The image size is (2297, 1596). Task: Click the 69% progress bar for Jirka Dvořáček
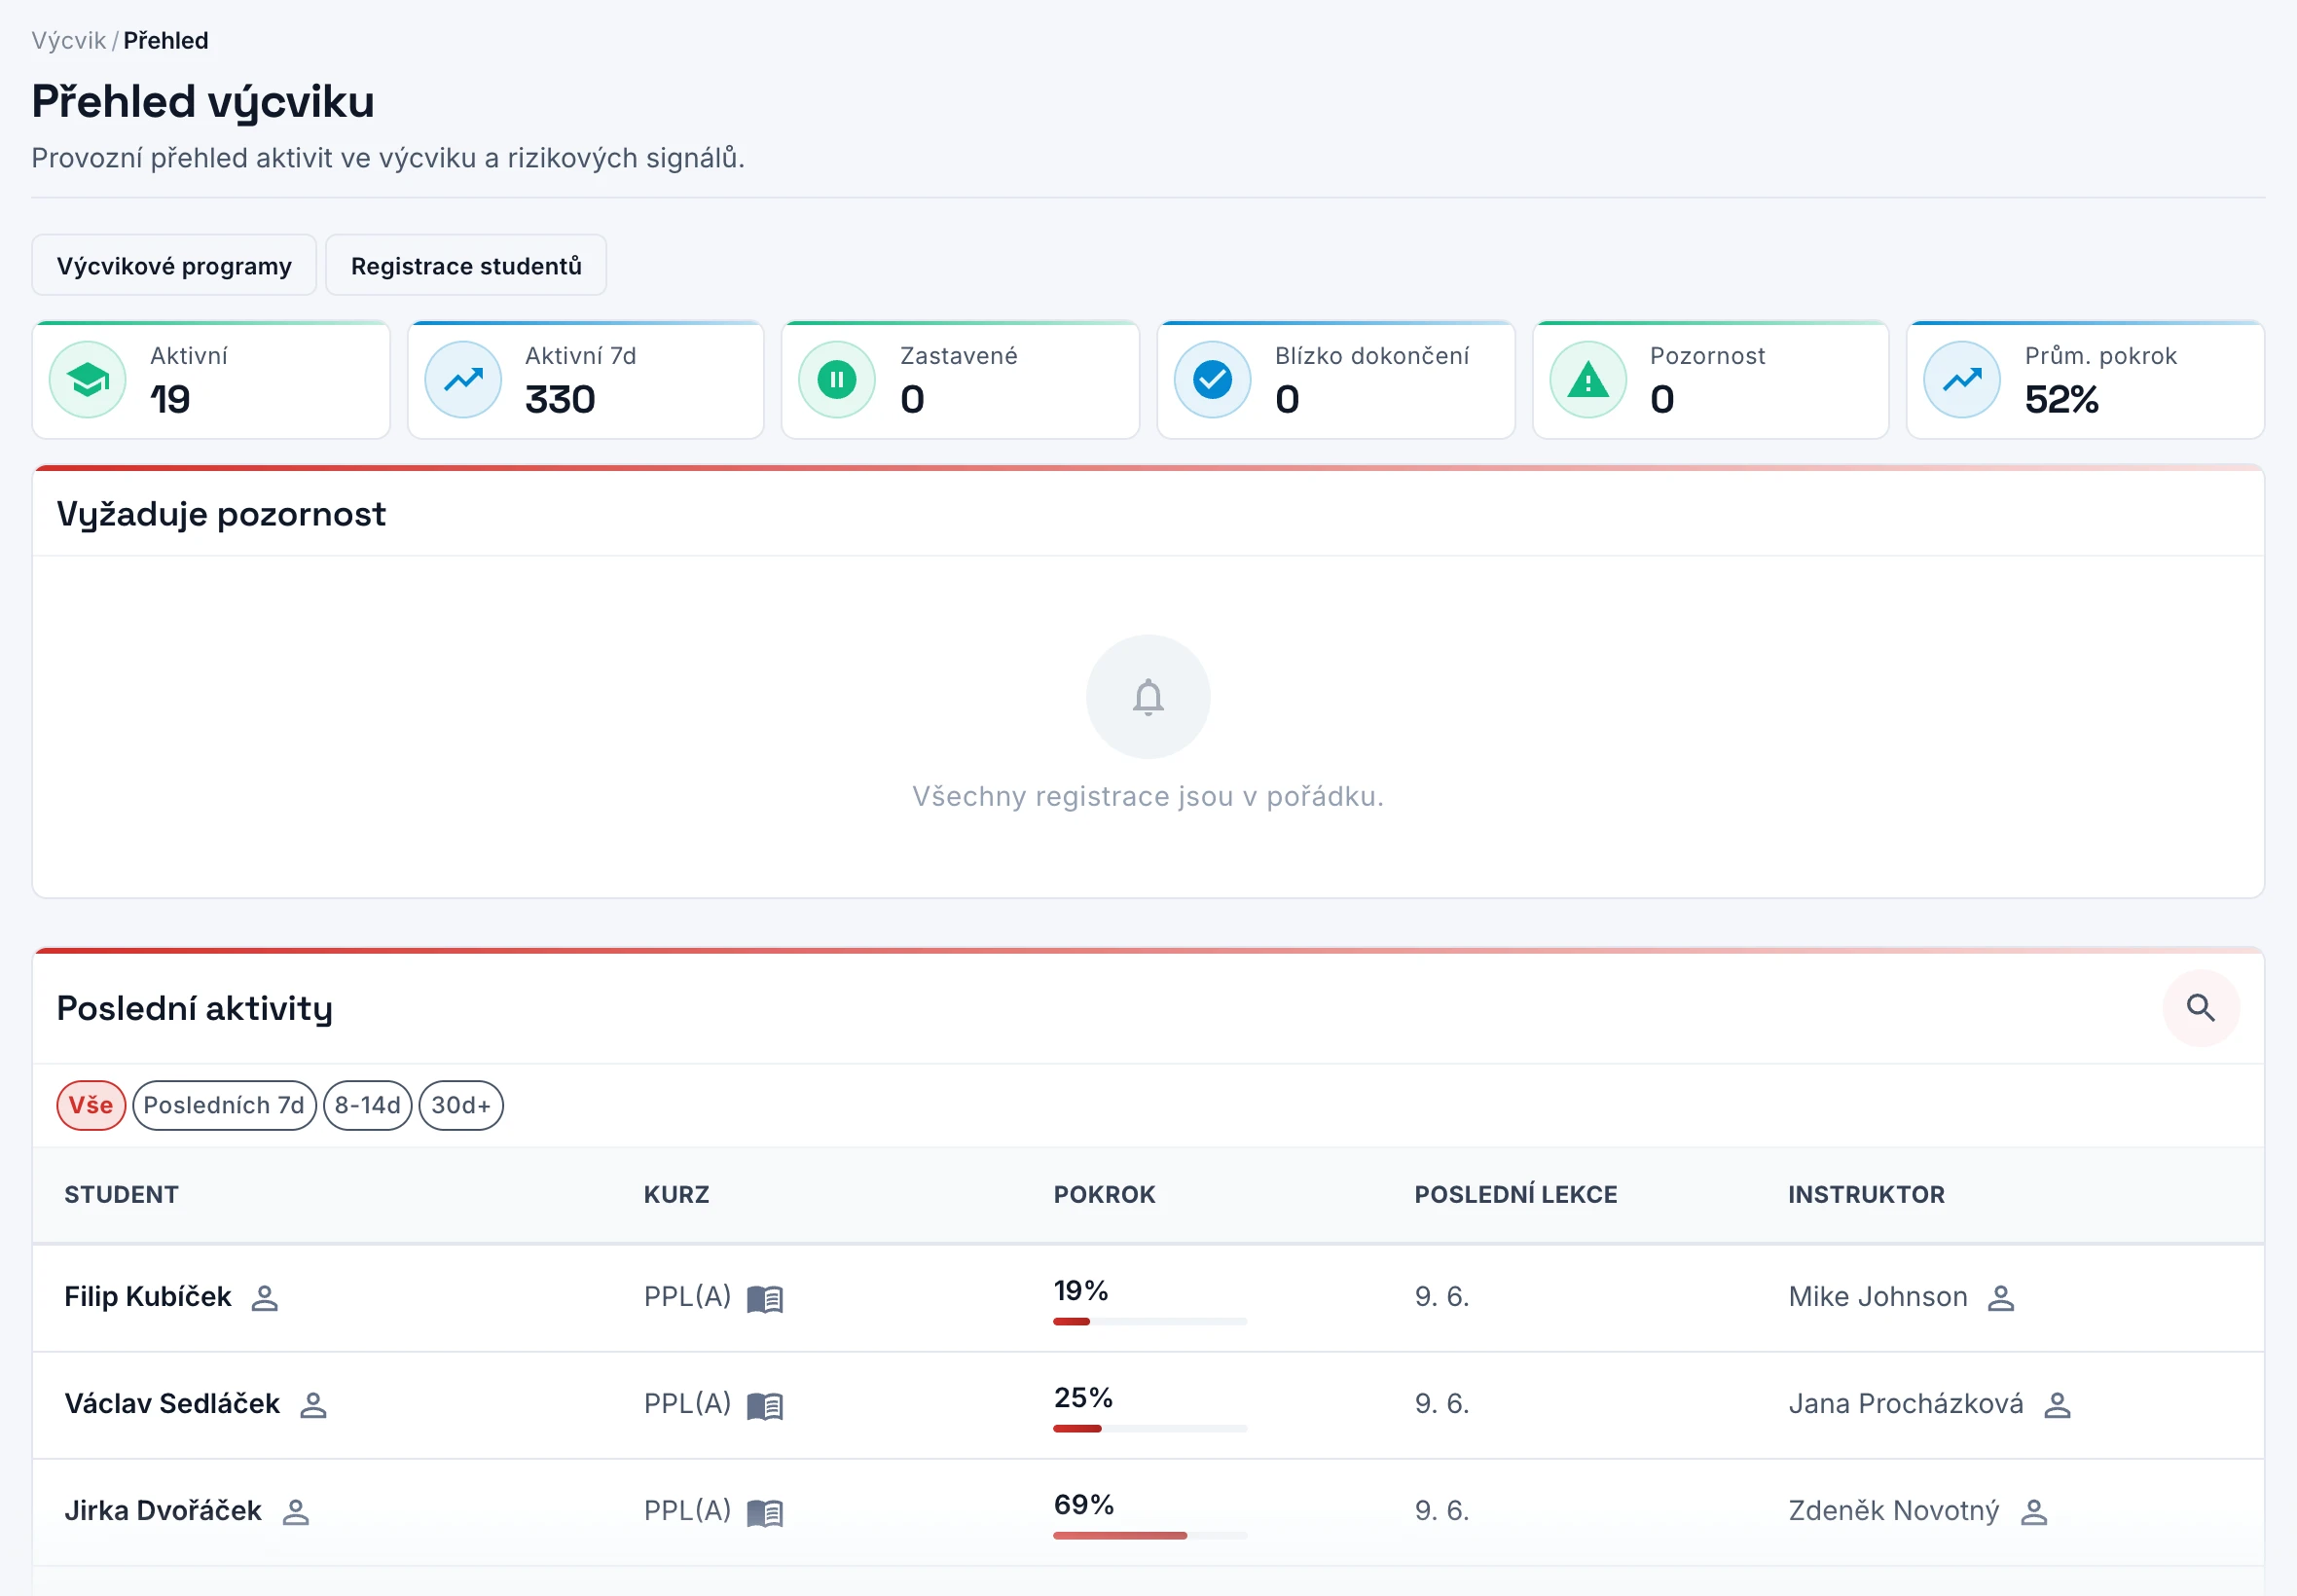point(1150,1535)
